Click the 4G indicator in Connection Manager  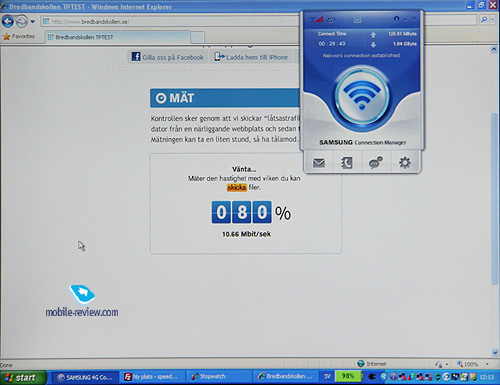pyautogui.click(x=331, y=20)
